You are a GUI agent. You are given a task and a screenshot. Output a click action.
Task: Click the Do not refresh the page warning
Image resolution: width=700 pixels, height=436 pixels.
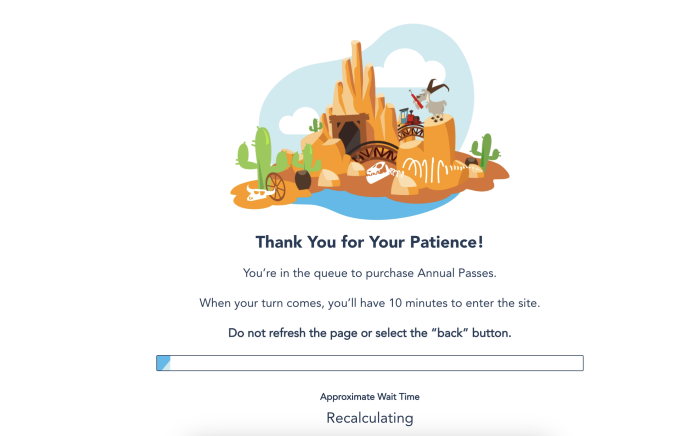point(370,333)
